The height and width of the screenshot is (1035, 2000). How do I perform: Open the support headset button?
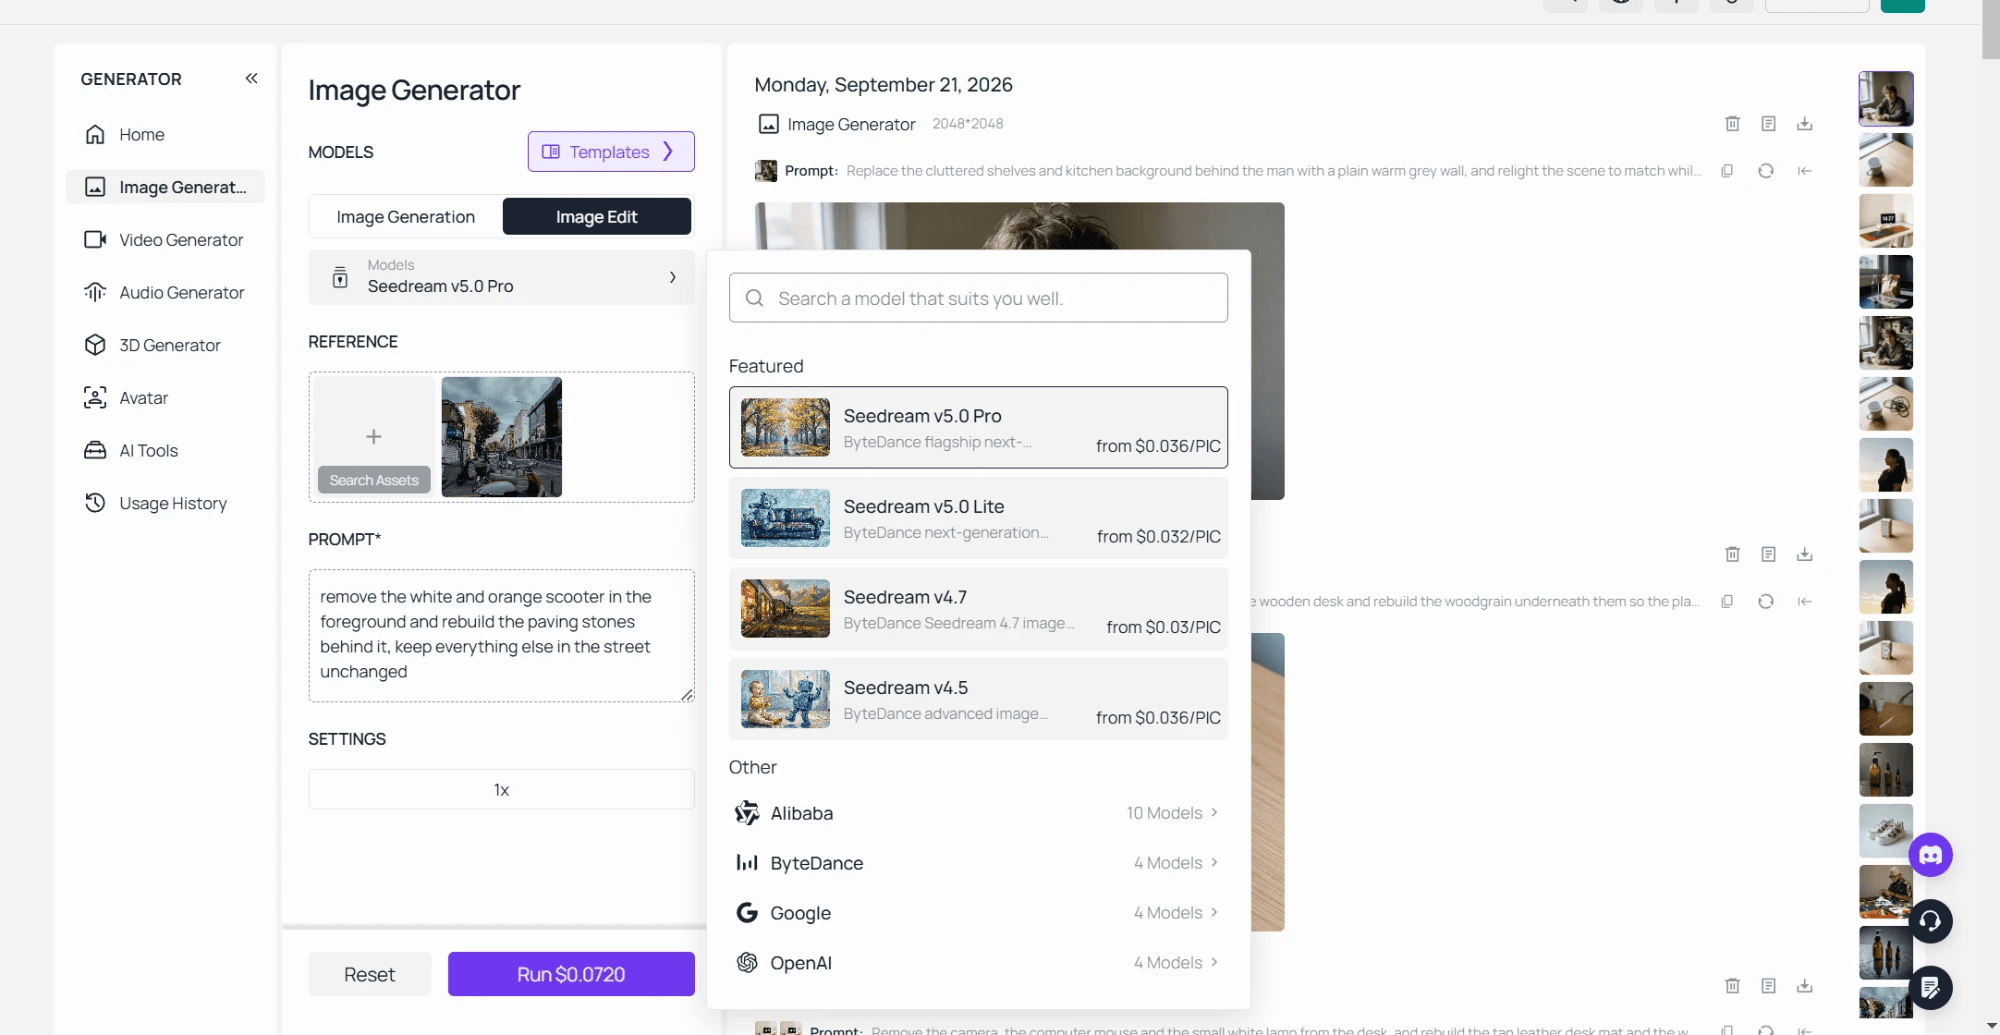coord(1930,921)
